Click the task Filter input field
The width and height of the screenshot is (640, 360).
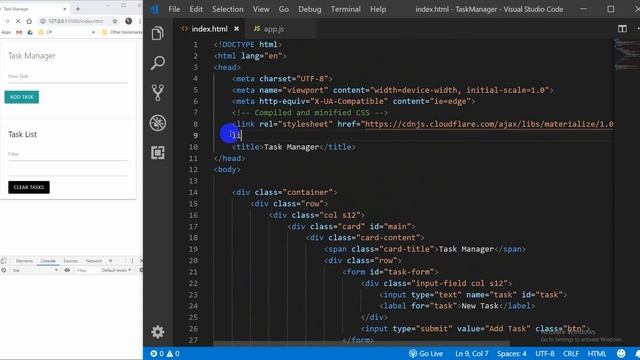[68, 154]
